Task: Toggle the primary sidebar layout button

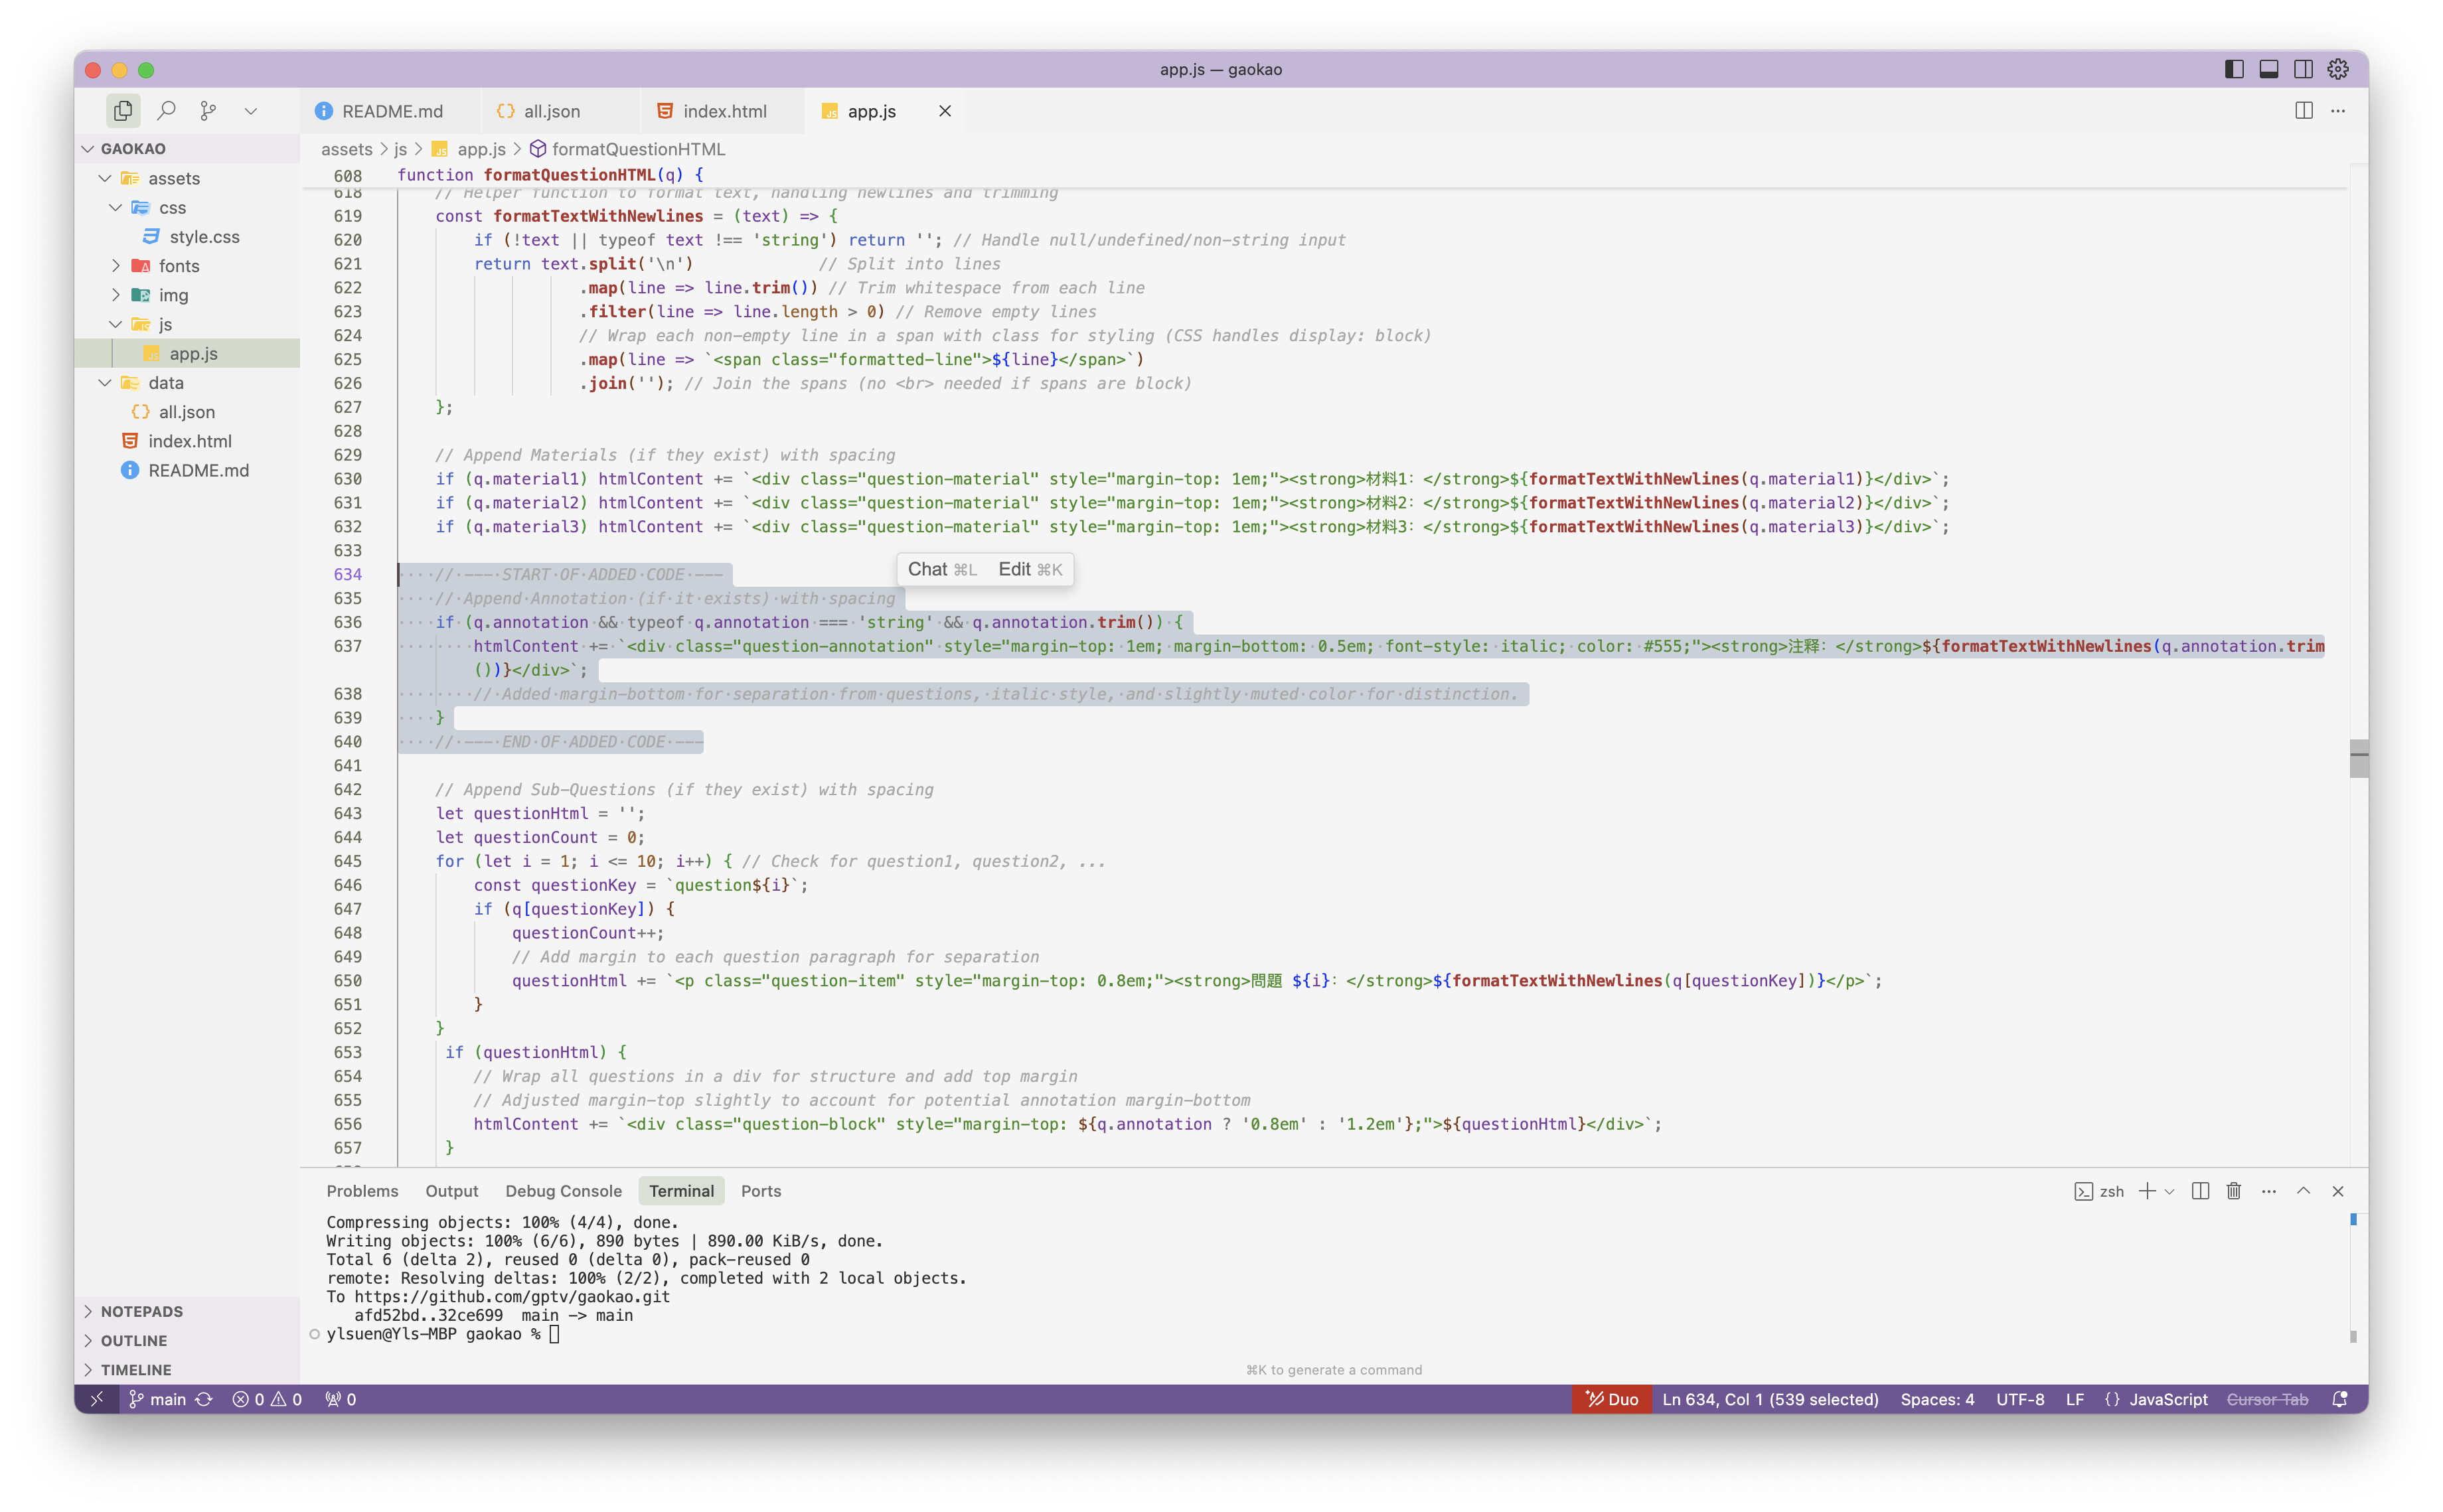Action: click(x=2234, y=69)
